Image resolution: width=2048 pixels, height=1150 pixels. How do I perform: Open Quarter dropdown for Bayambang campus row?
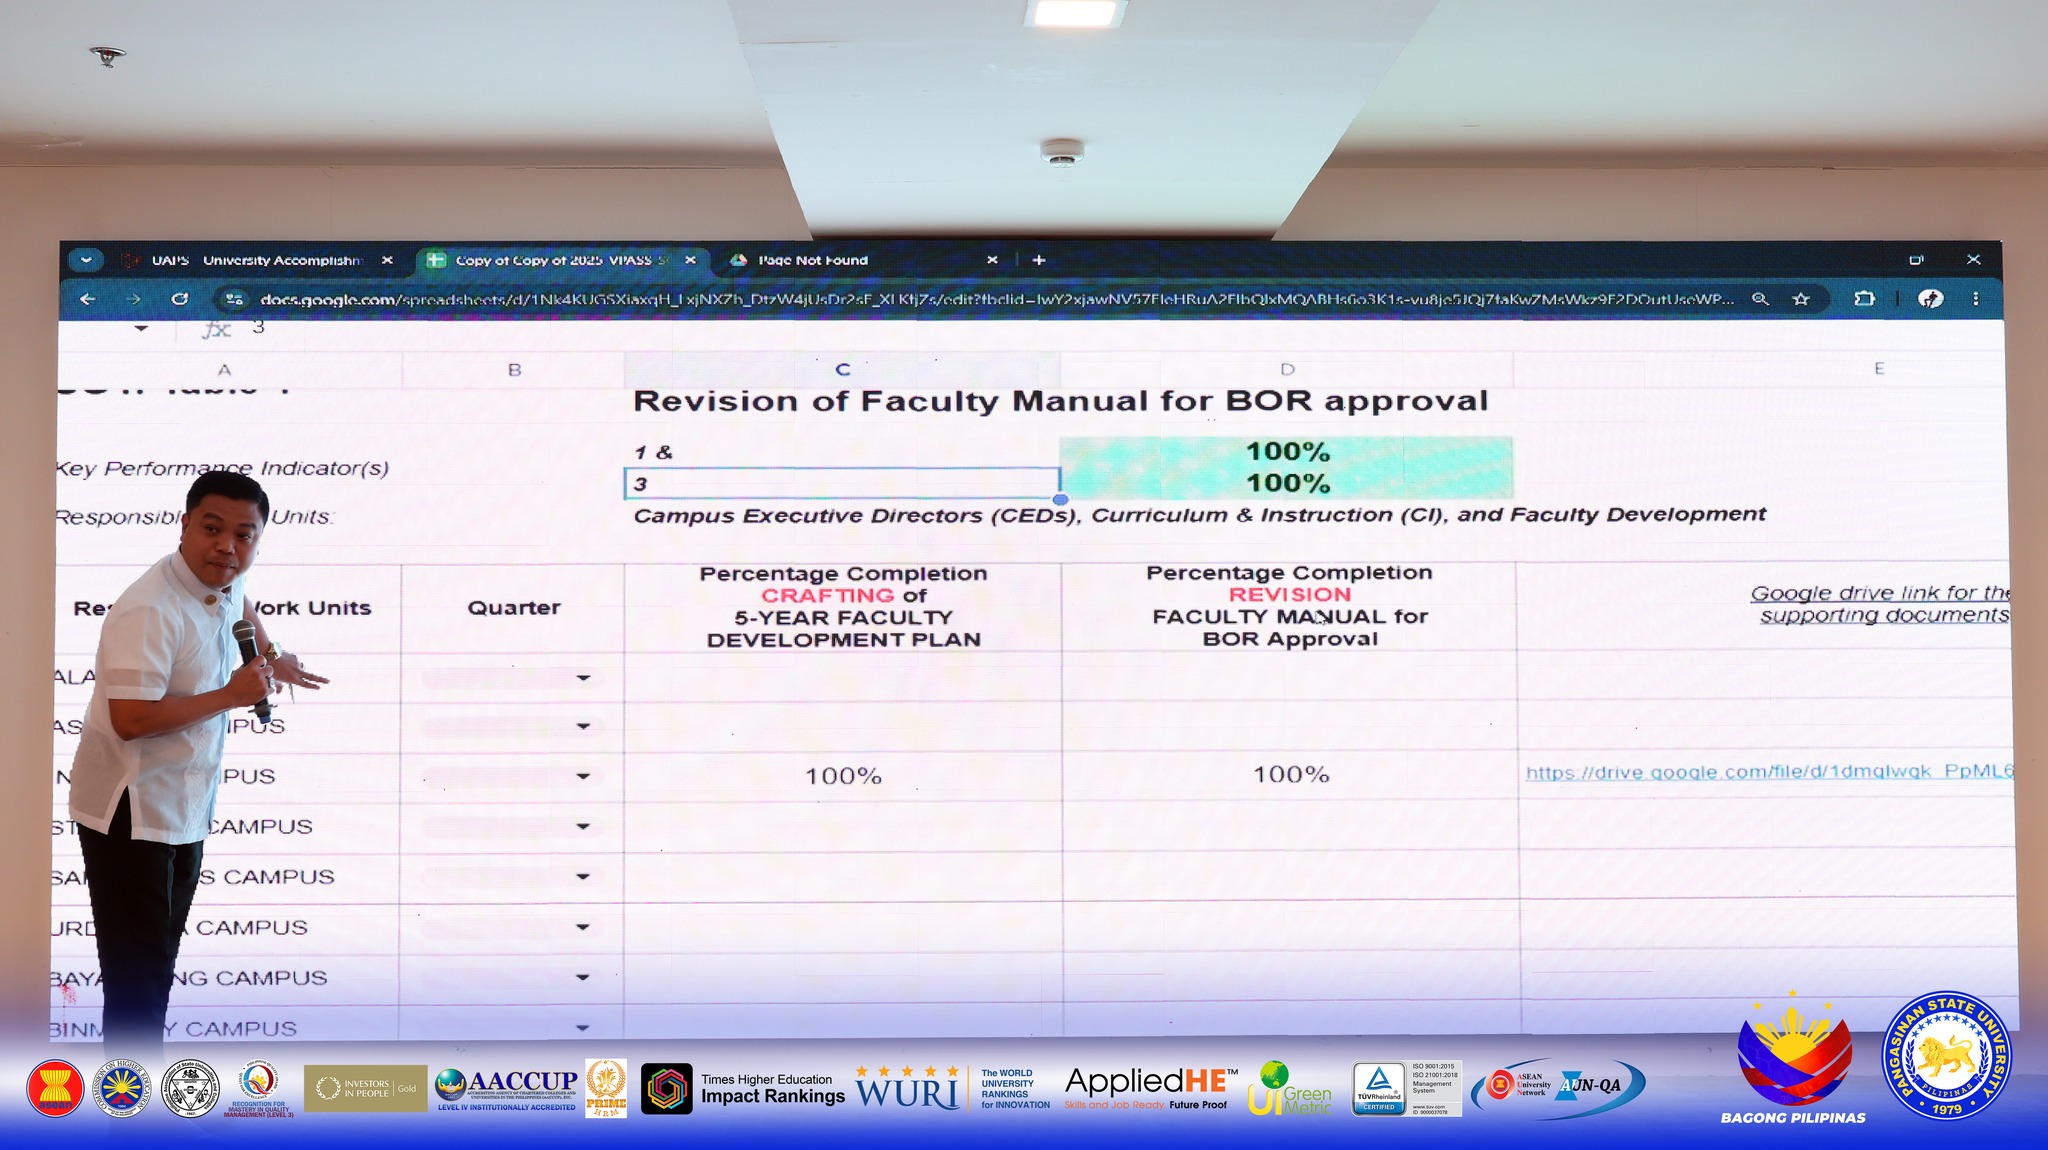(x=583, y=977)
